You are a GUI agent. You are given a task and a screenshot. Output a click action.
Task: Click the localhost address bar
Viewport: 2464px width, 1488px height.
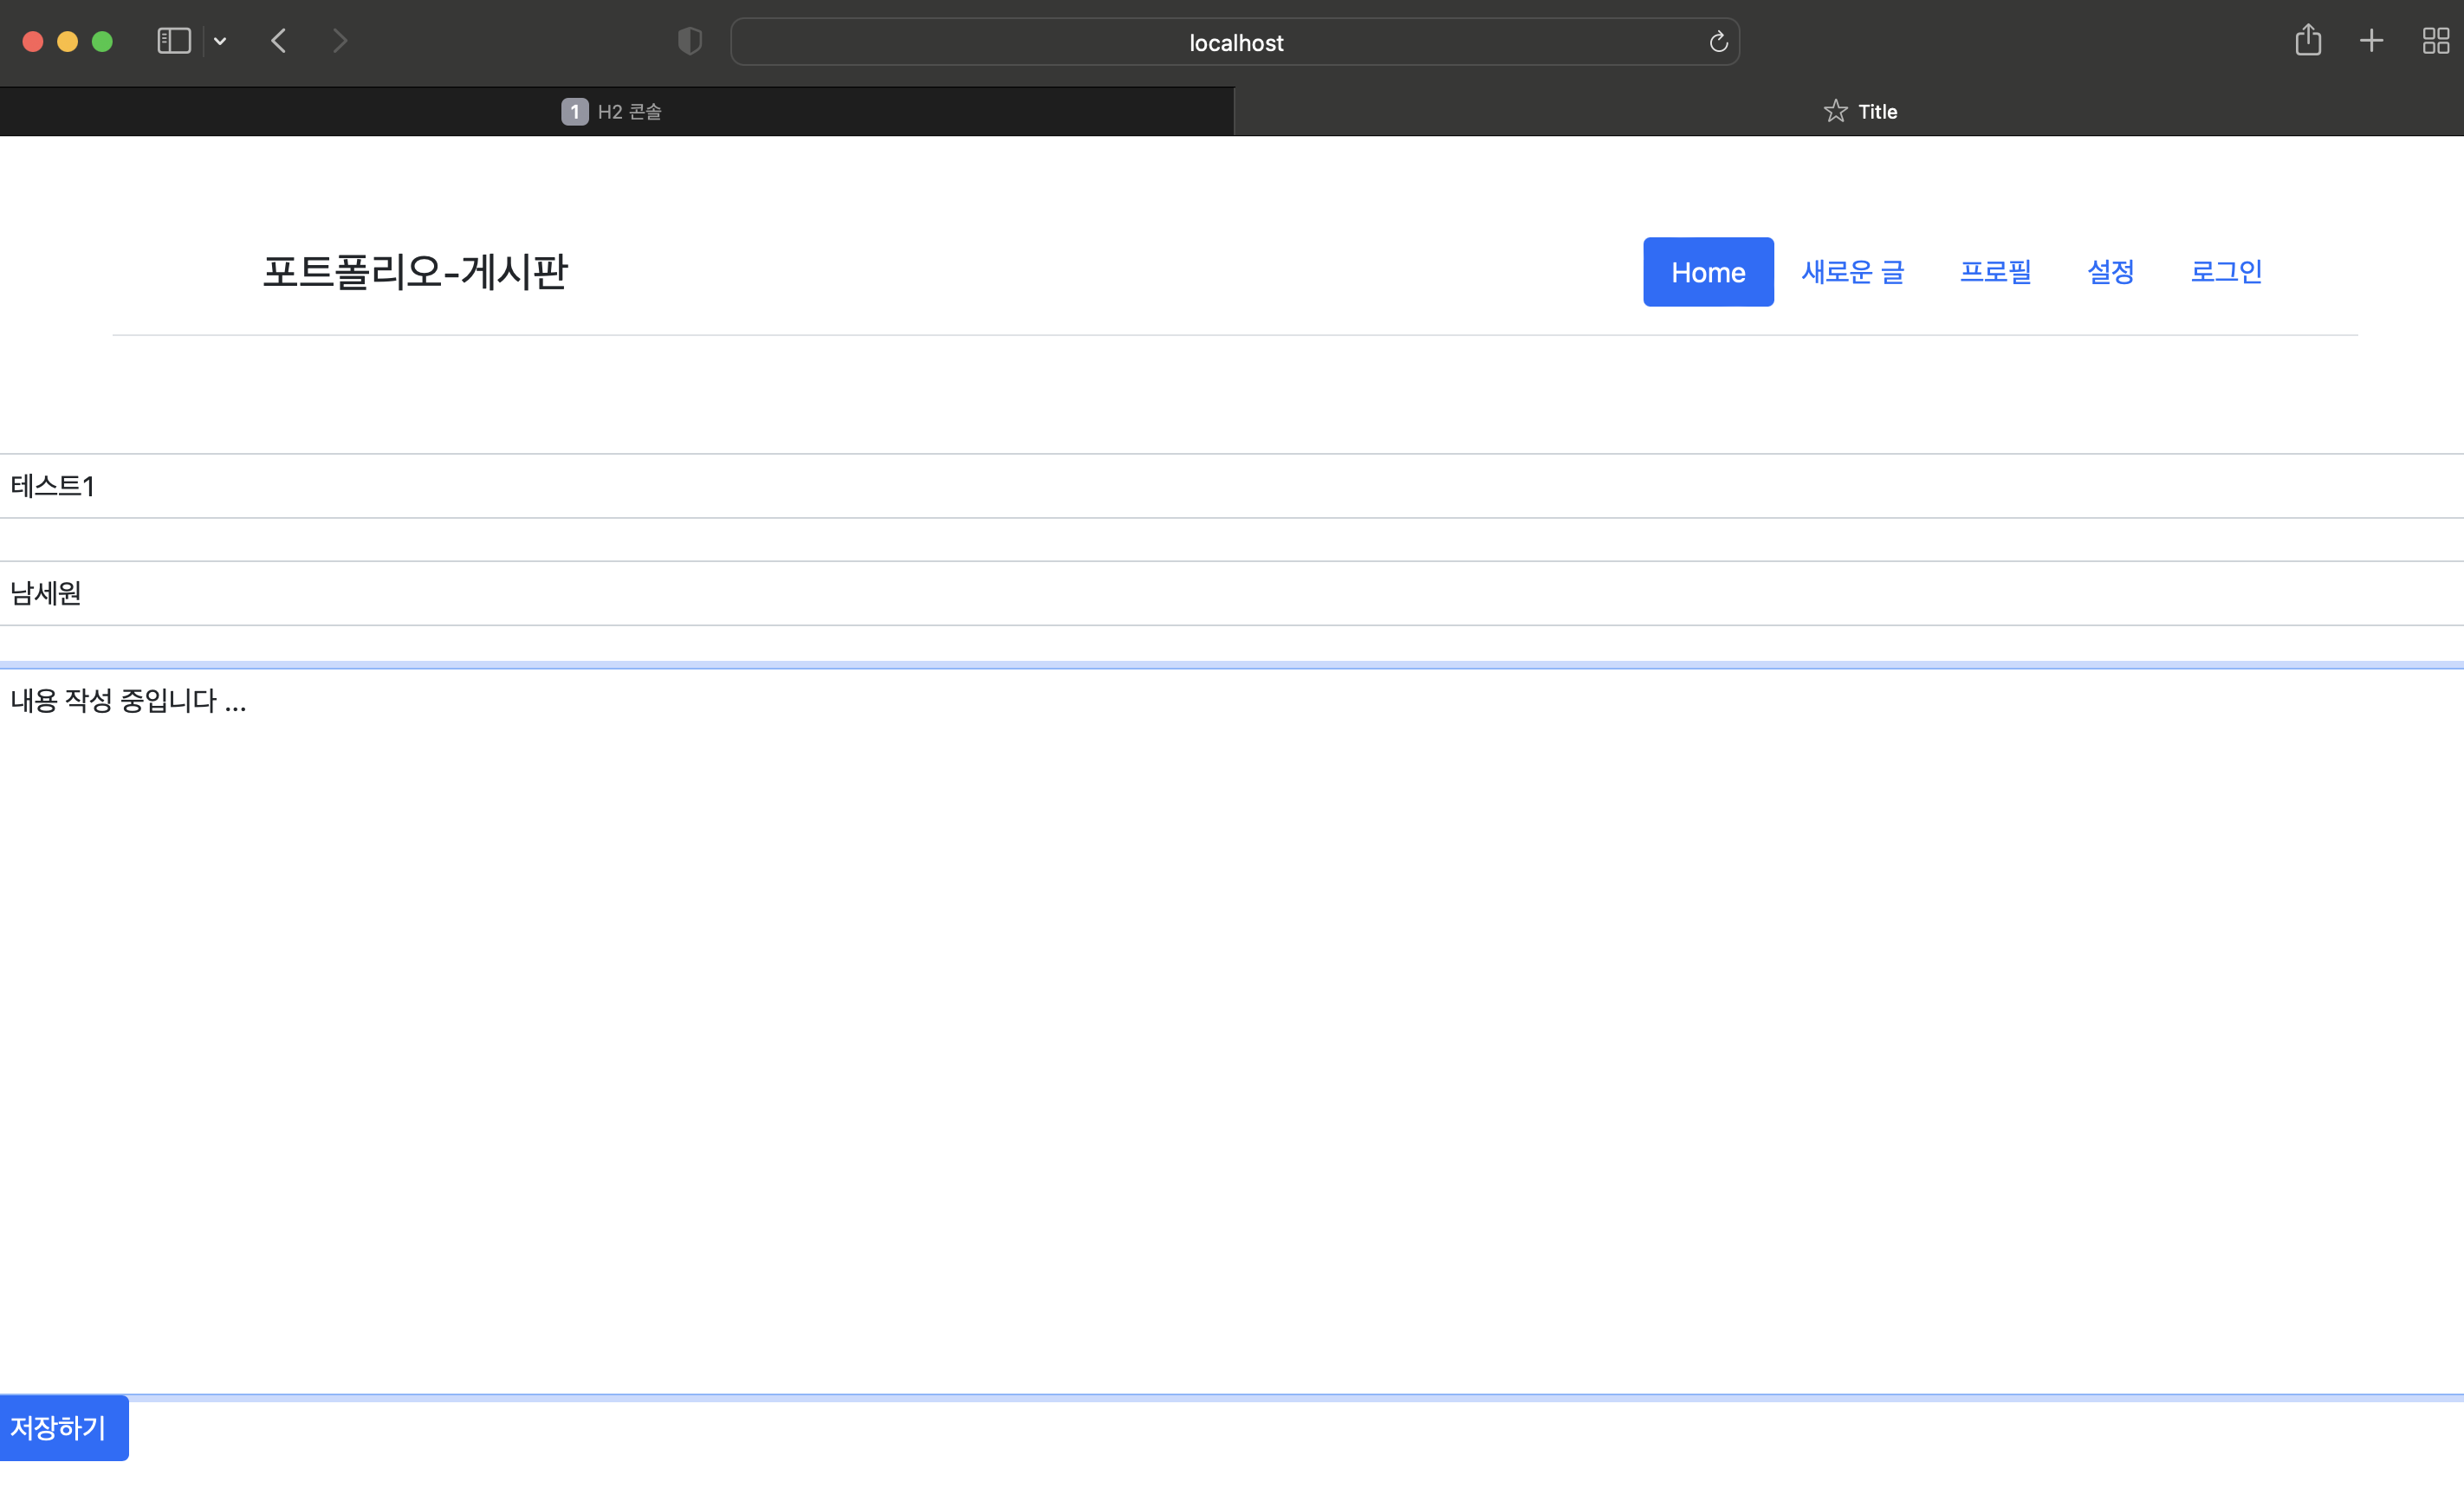(x=1235, y=43)
